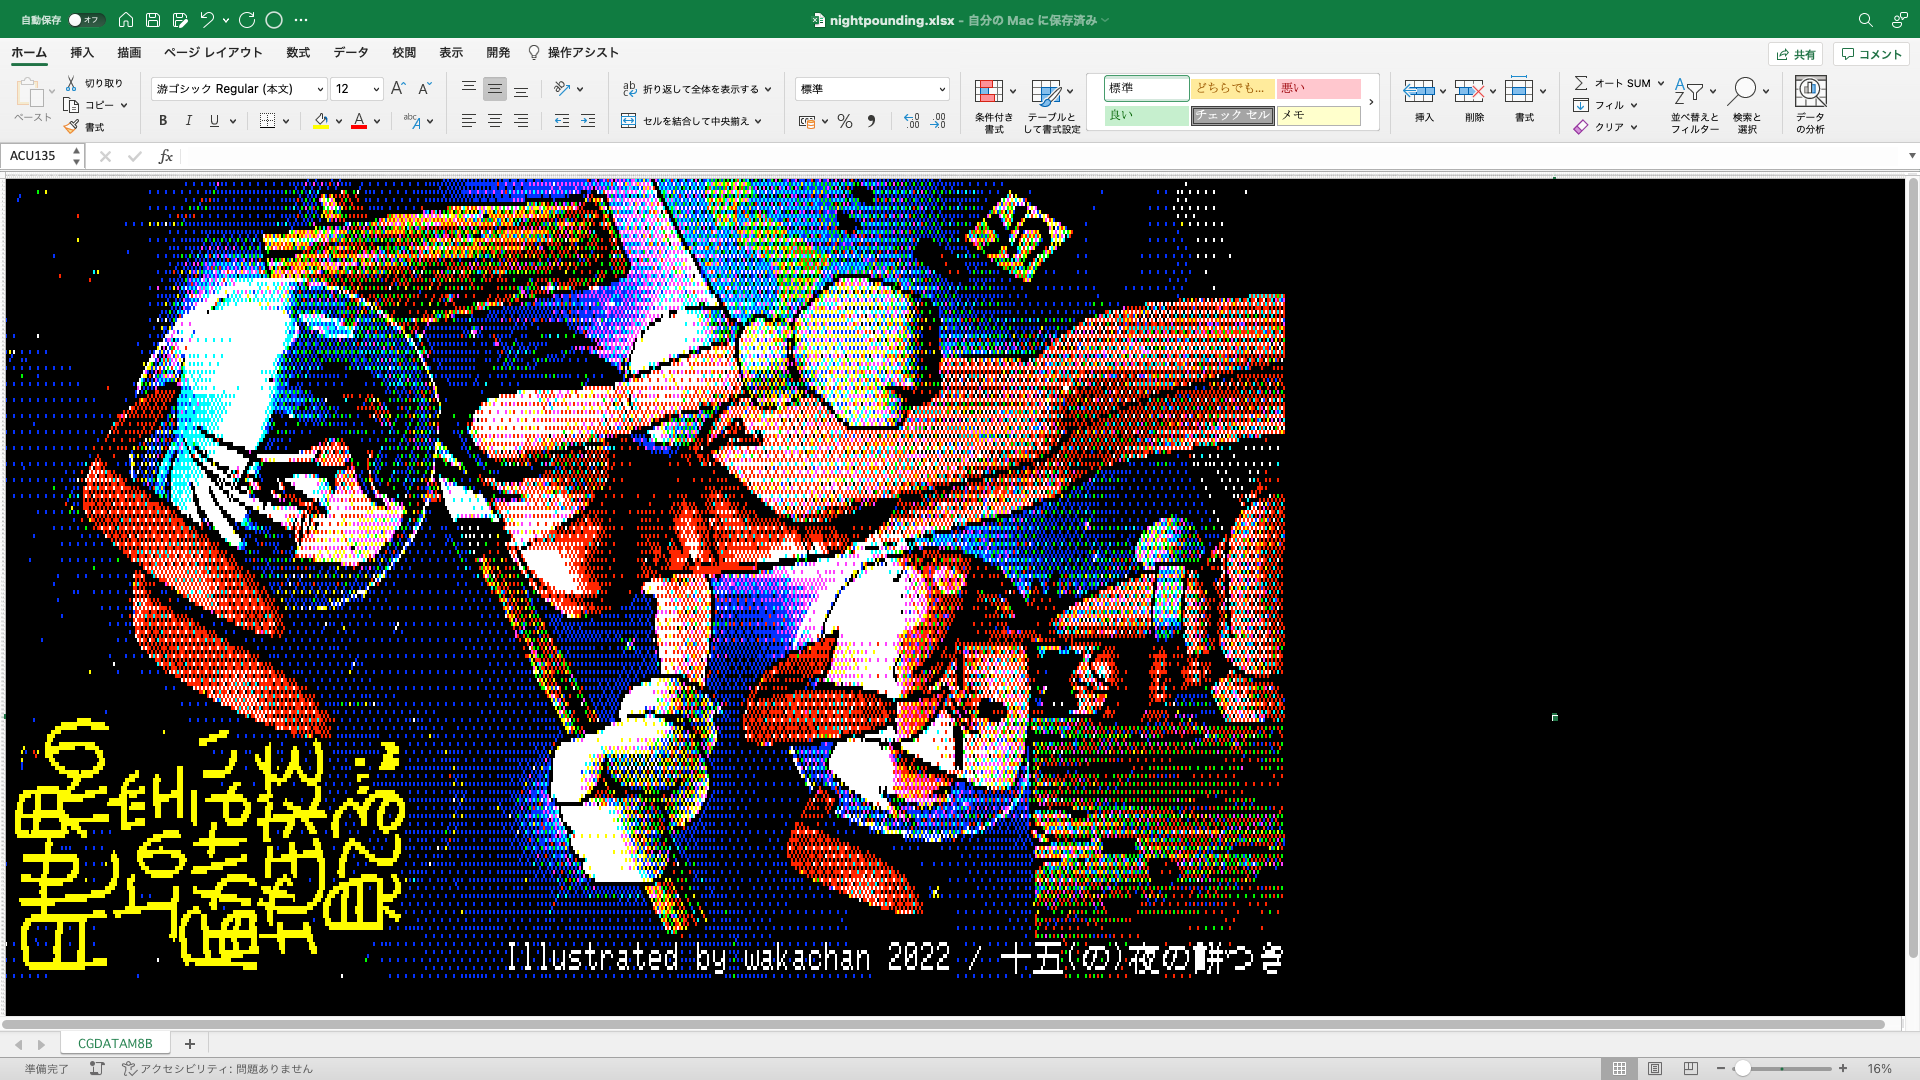
Task: Click the Undo arrow icon
Action: 207,20
